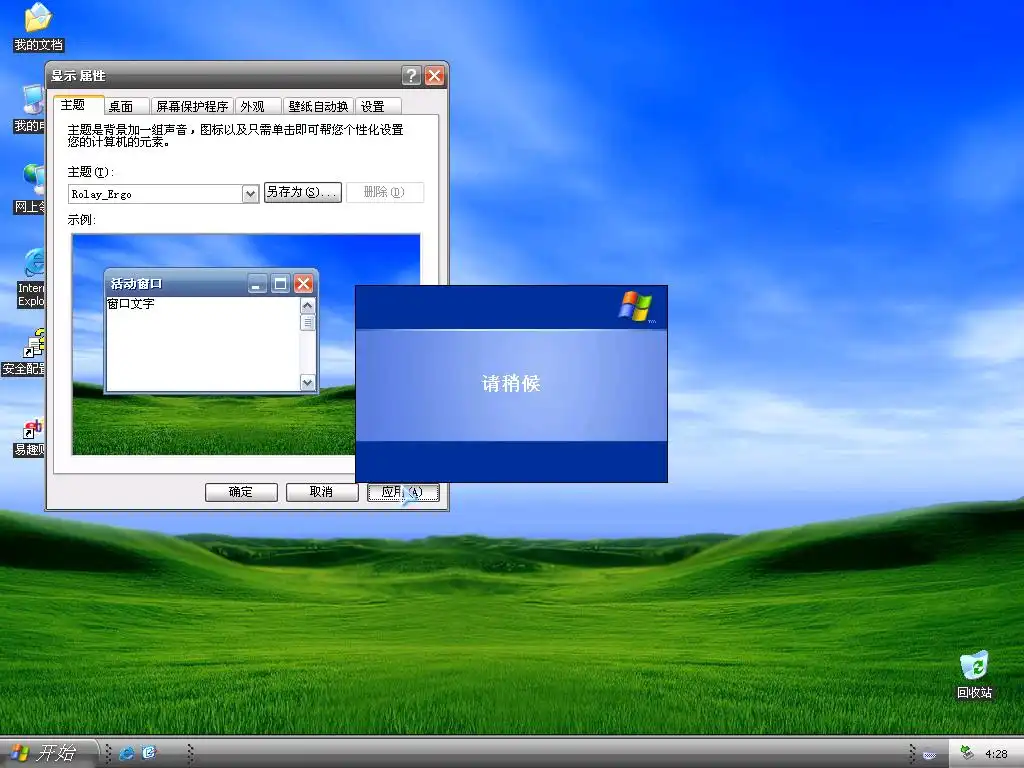Click the 另存为(S)... button

(x=302, y=192)
